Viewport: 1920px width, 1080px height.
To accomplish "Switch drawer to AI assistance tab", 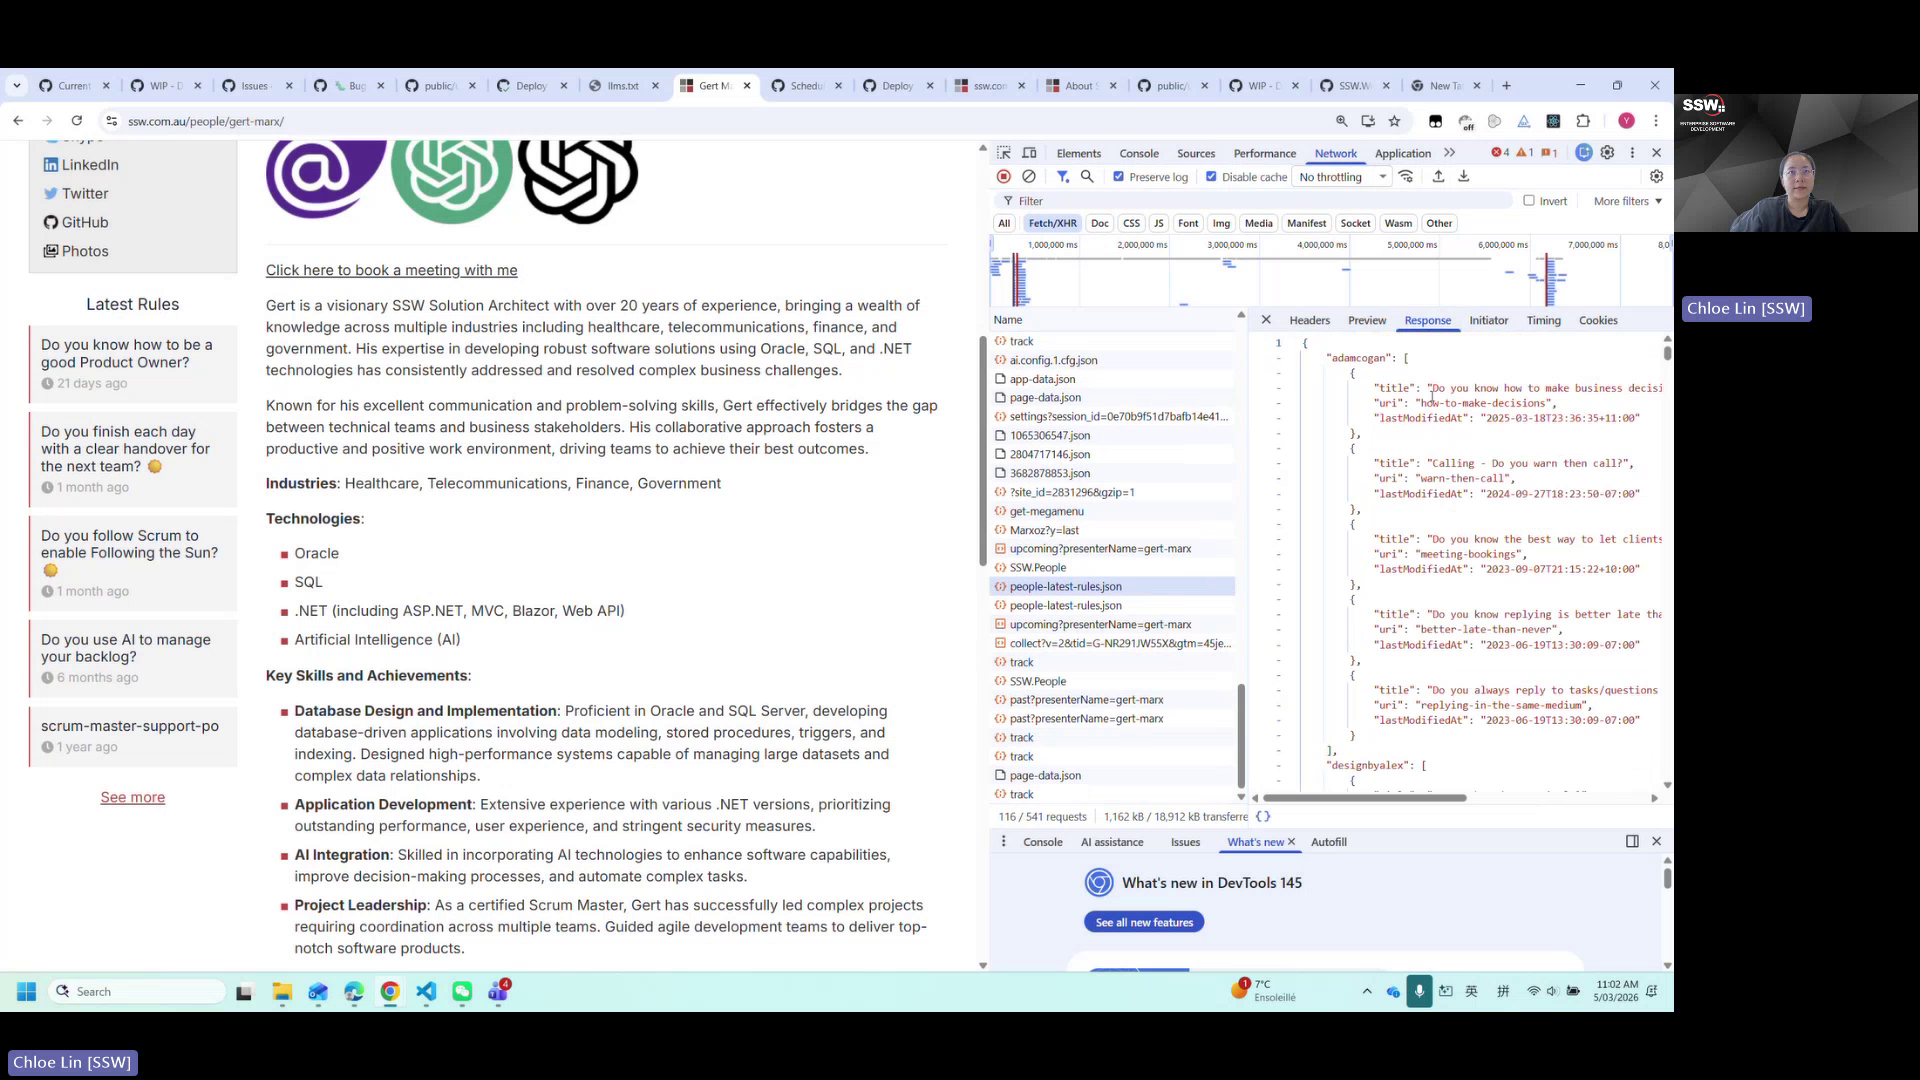I will pyautogui.click(x=1111, y=842).
